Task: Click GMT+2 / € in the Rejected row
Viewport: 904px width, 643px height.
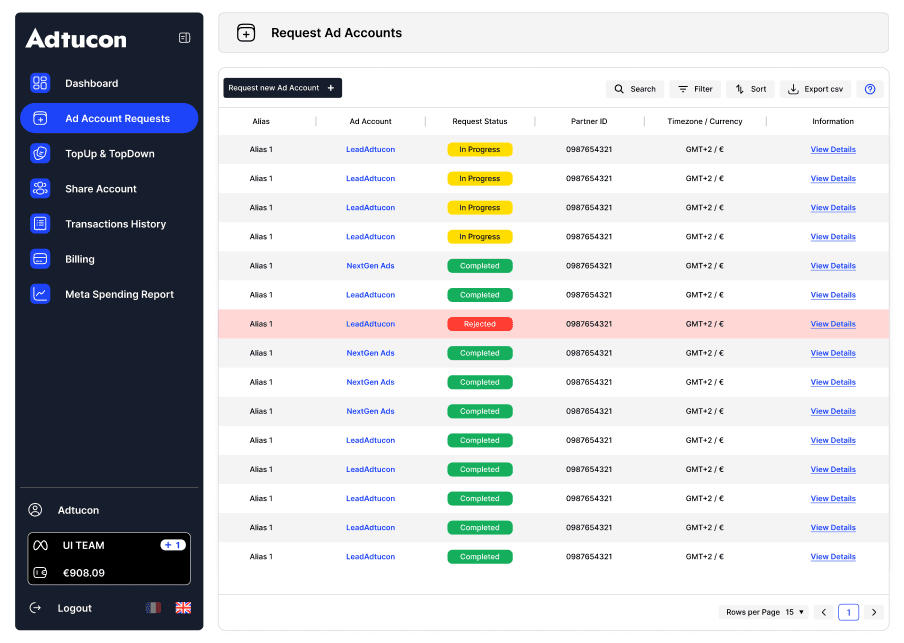Action: tap(705, 324)
